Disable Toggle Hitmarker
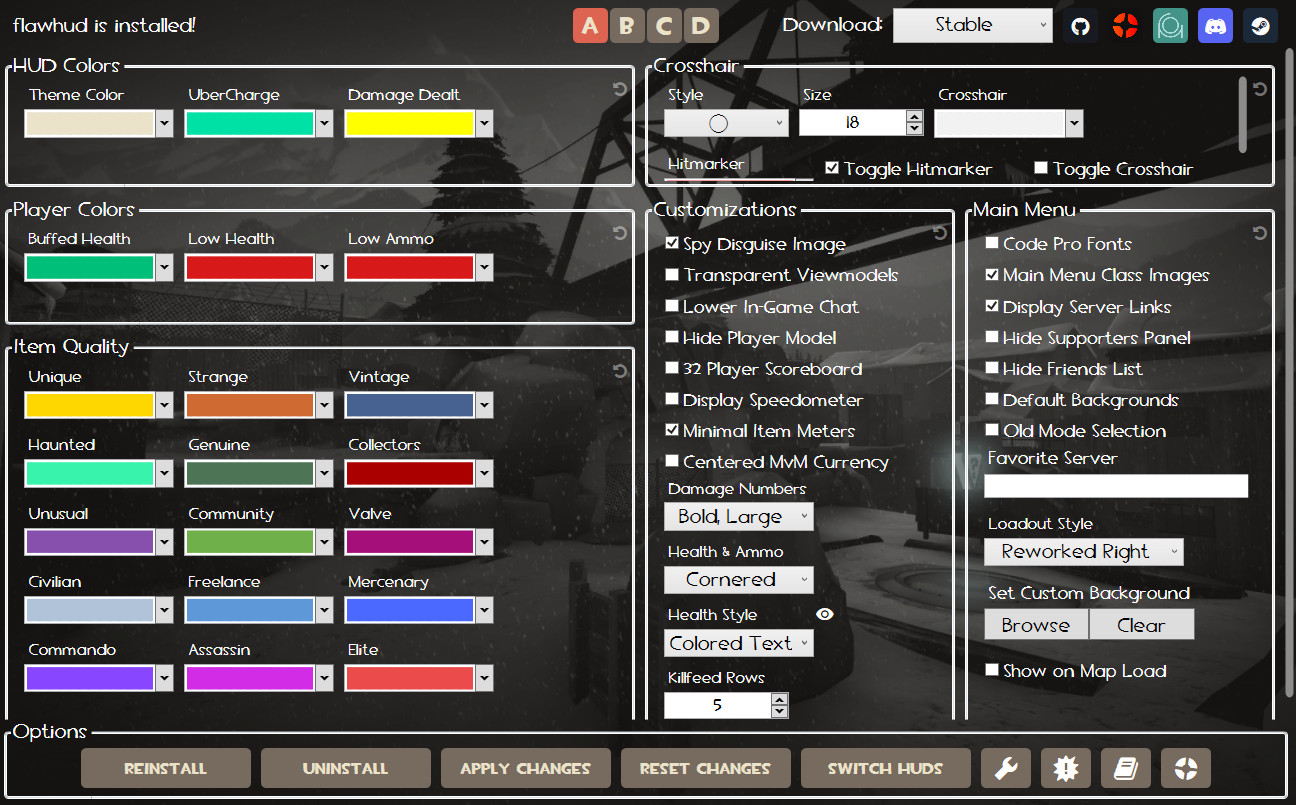 [x=832, y=168]
